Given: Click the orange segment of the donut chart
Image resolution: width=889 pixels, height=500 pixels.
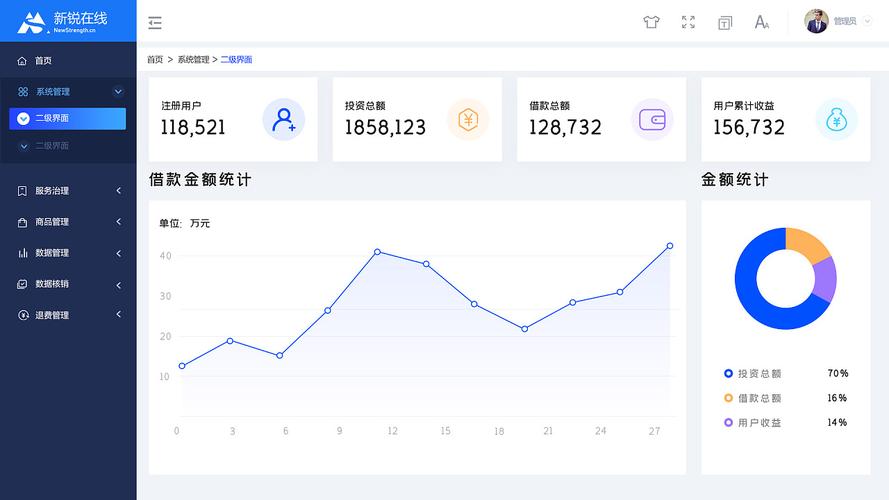Looking at the screenshot, I should (x=807, y=244).
